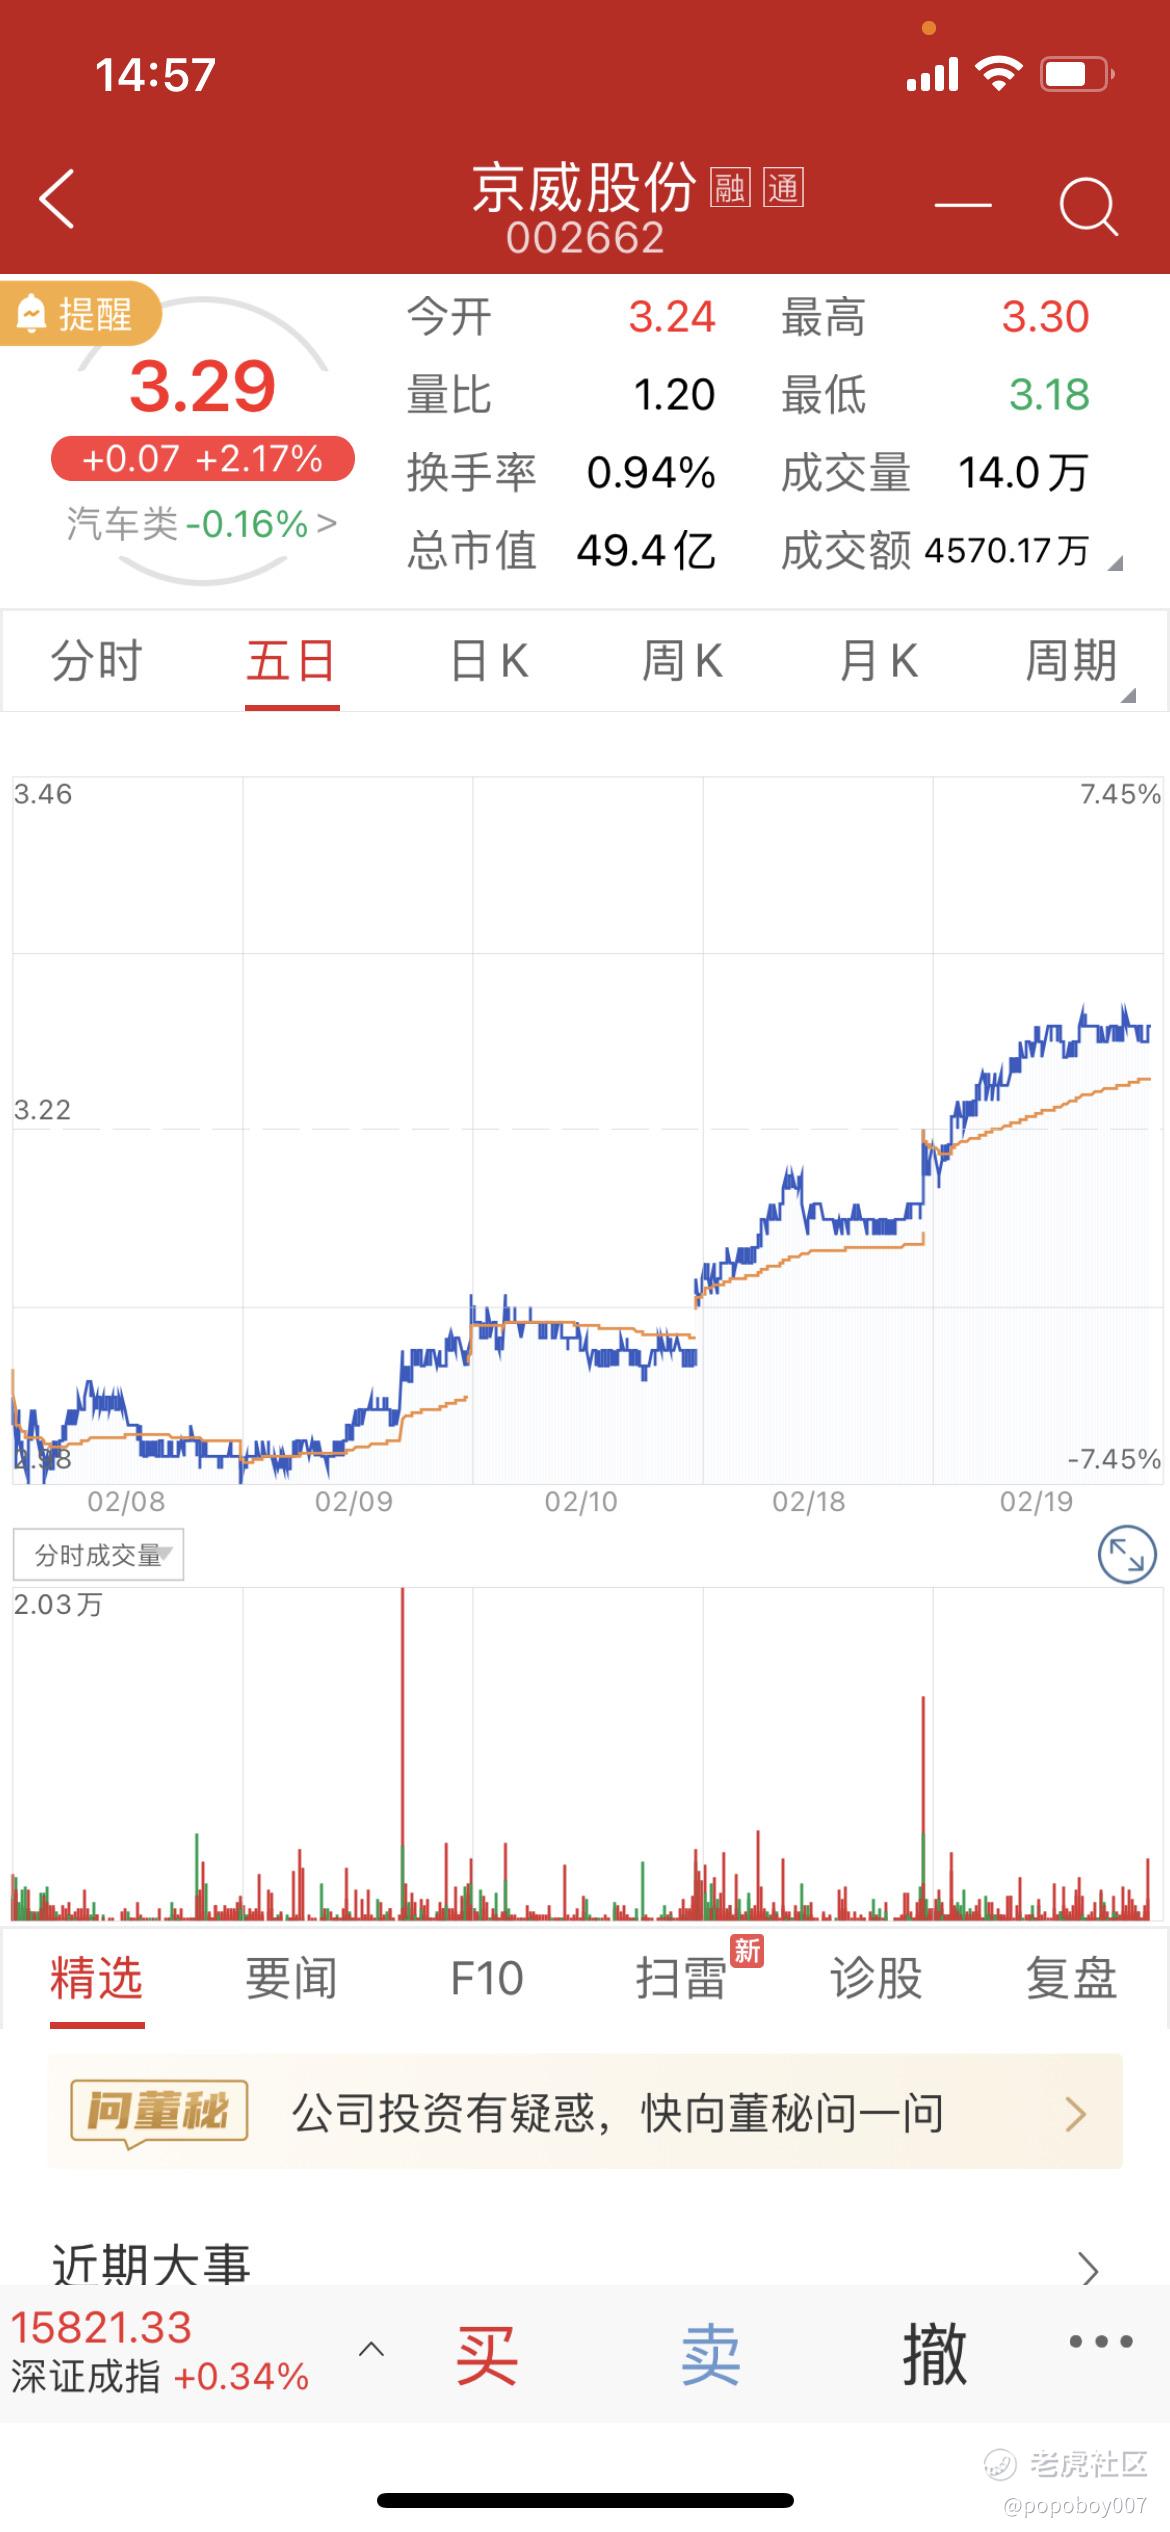This screenshot has height=2532, width=1170.
Task: Open the 问董秘 banner
Action: [585, 2114]
